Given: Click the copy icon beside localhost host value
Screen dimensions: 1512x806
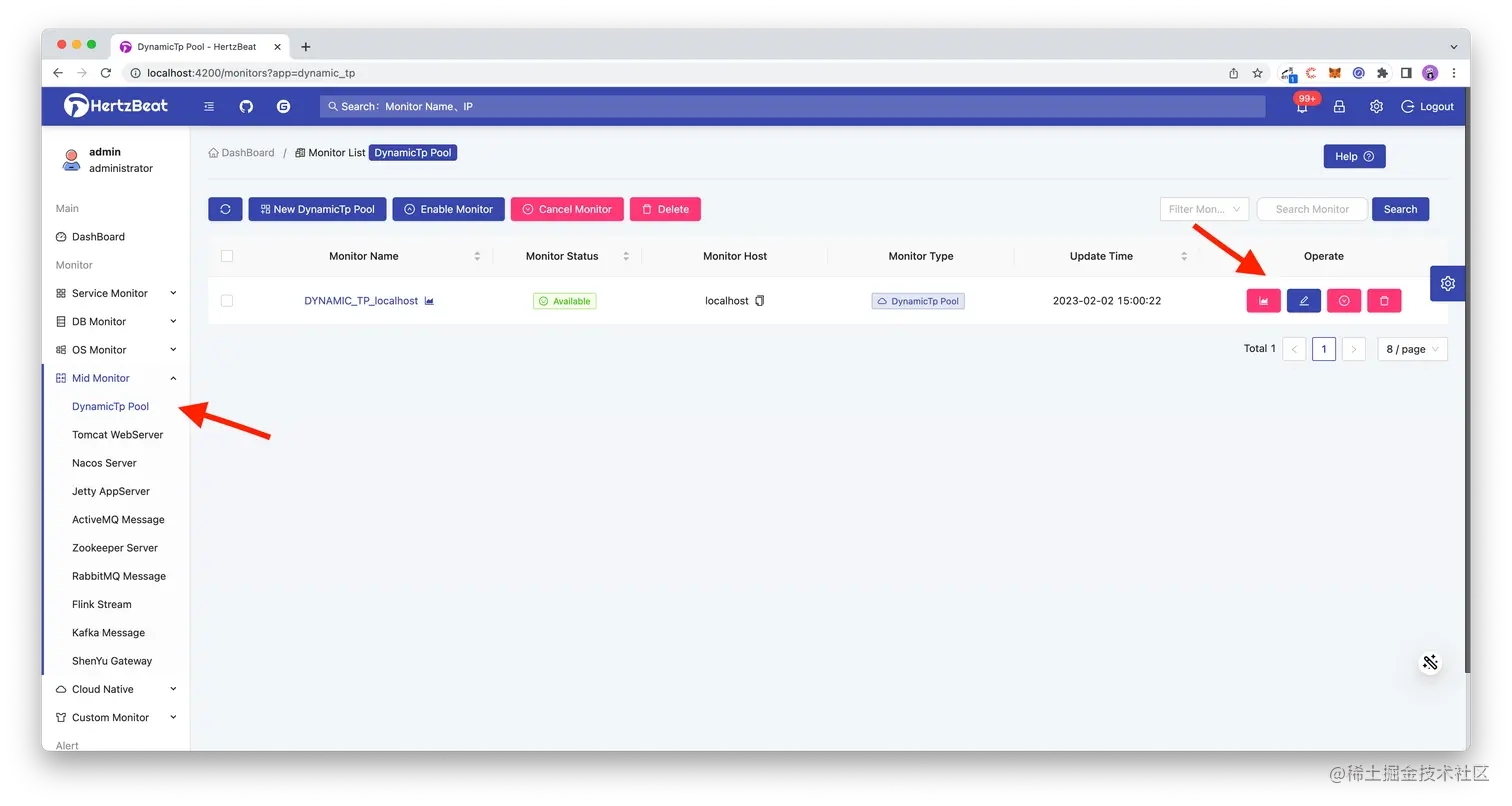Looking at the screenshot, I should (760, 300).
